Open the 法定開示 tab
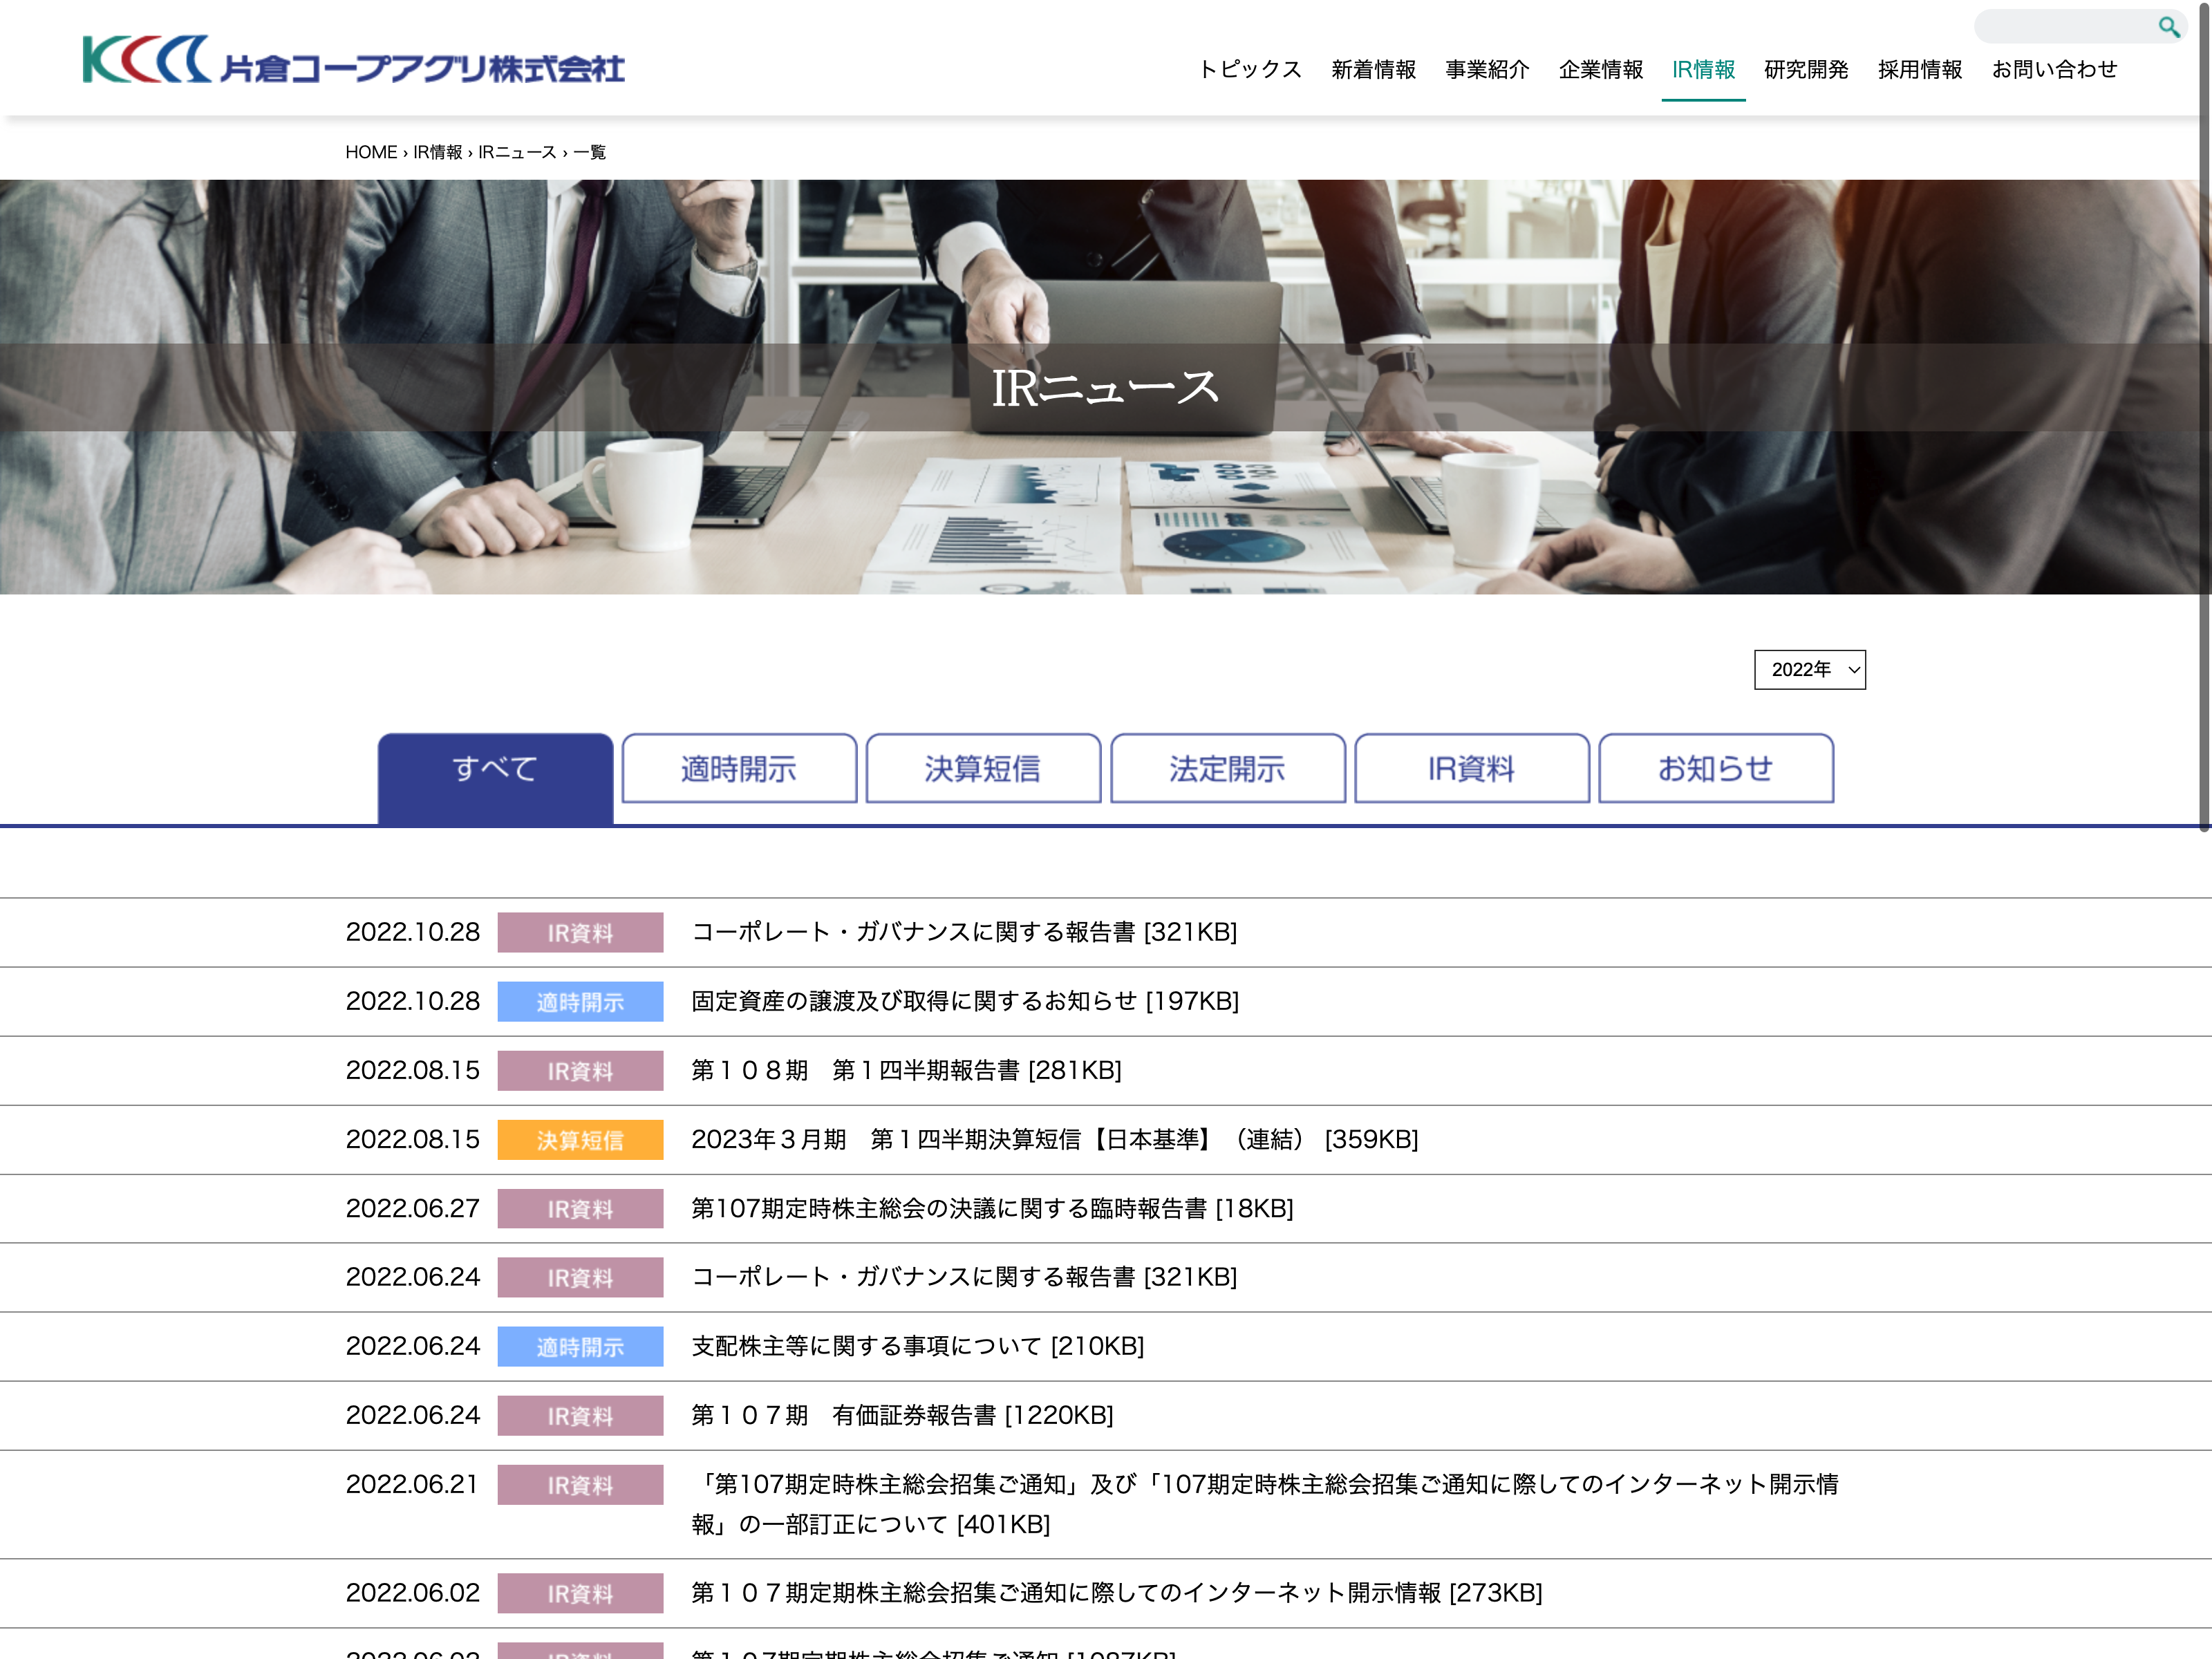Viewport: 2212px width, 1659px height. pos(1227,769)
